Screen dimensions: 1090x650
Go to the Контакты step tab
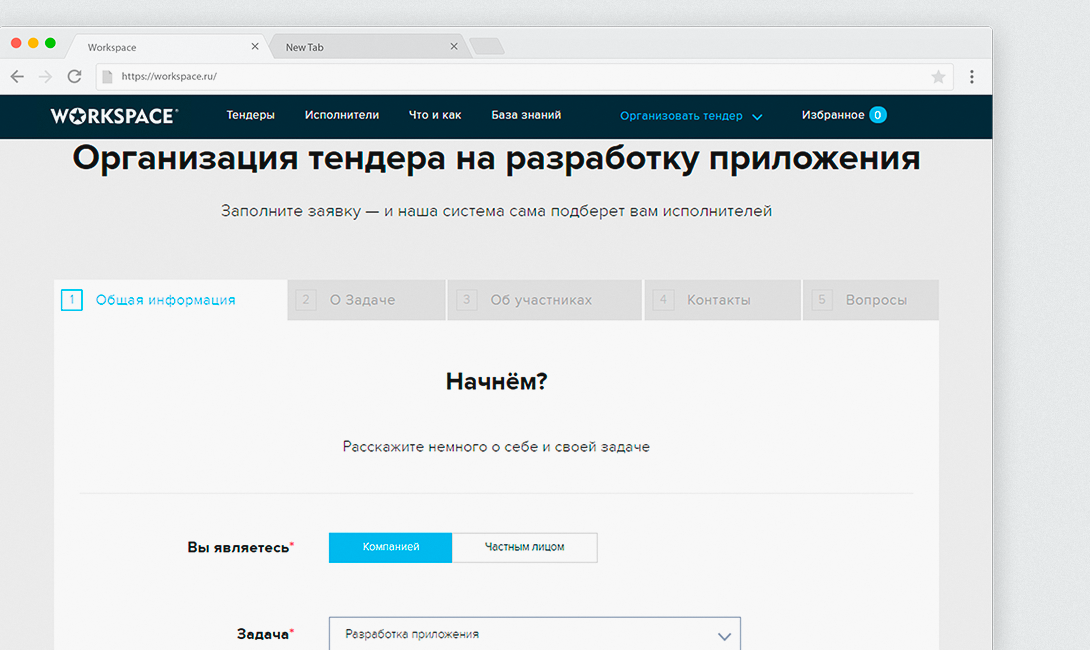coord(722,300)
